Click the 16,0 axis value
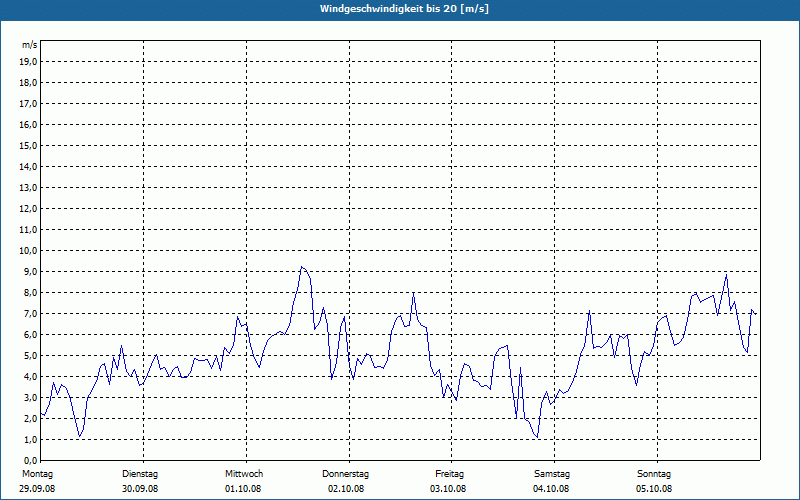This screenshot has height=500, width=800. click(28, 124)
